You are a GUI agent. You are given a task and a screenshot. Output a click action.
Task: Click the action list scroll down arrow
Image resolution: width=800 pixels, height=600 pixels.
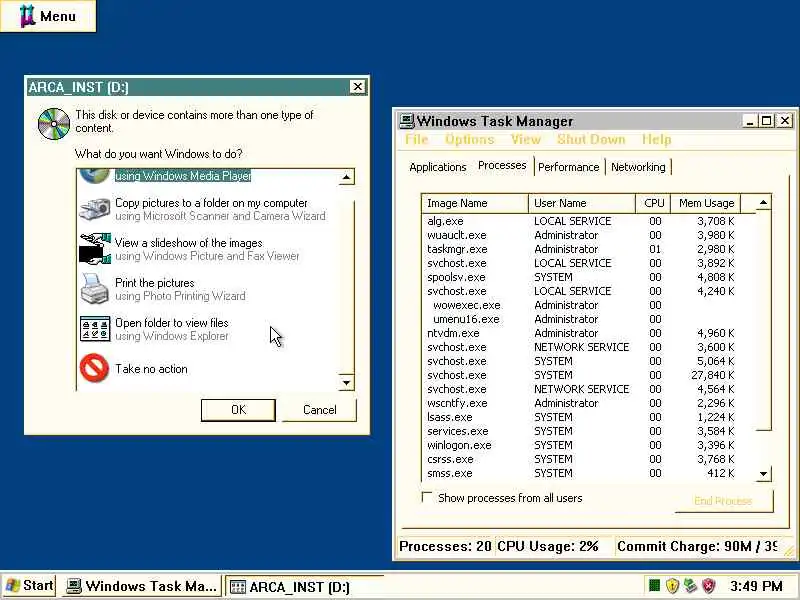point(346,383)
